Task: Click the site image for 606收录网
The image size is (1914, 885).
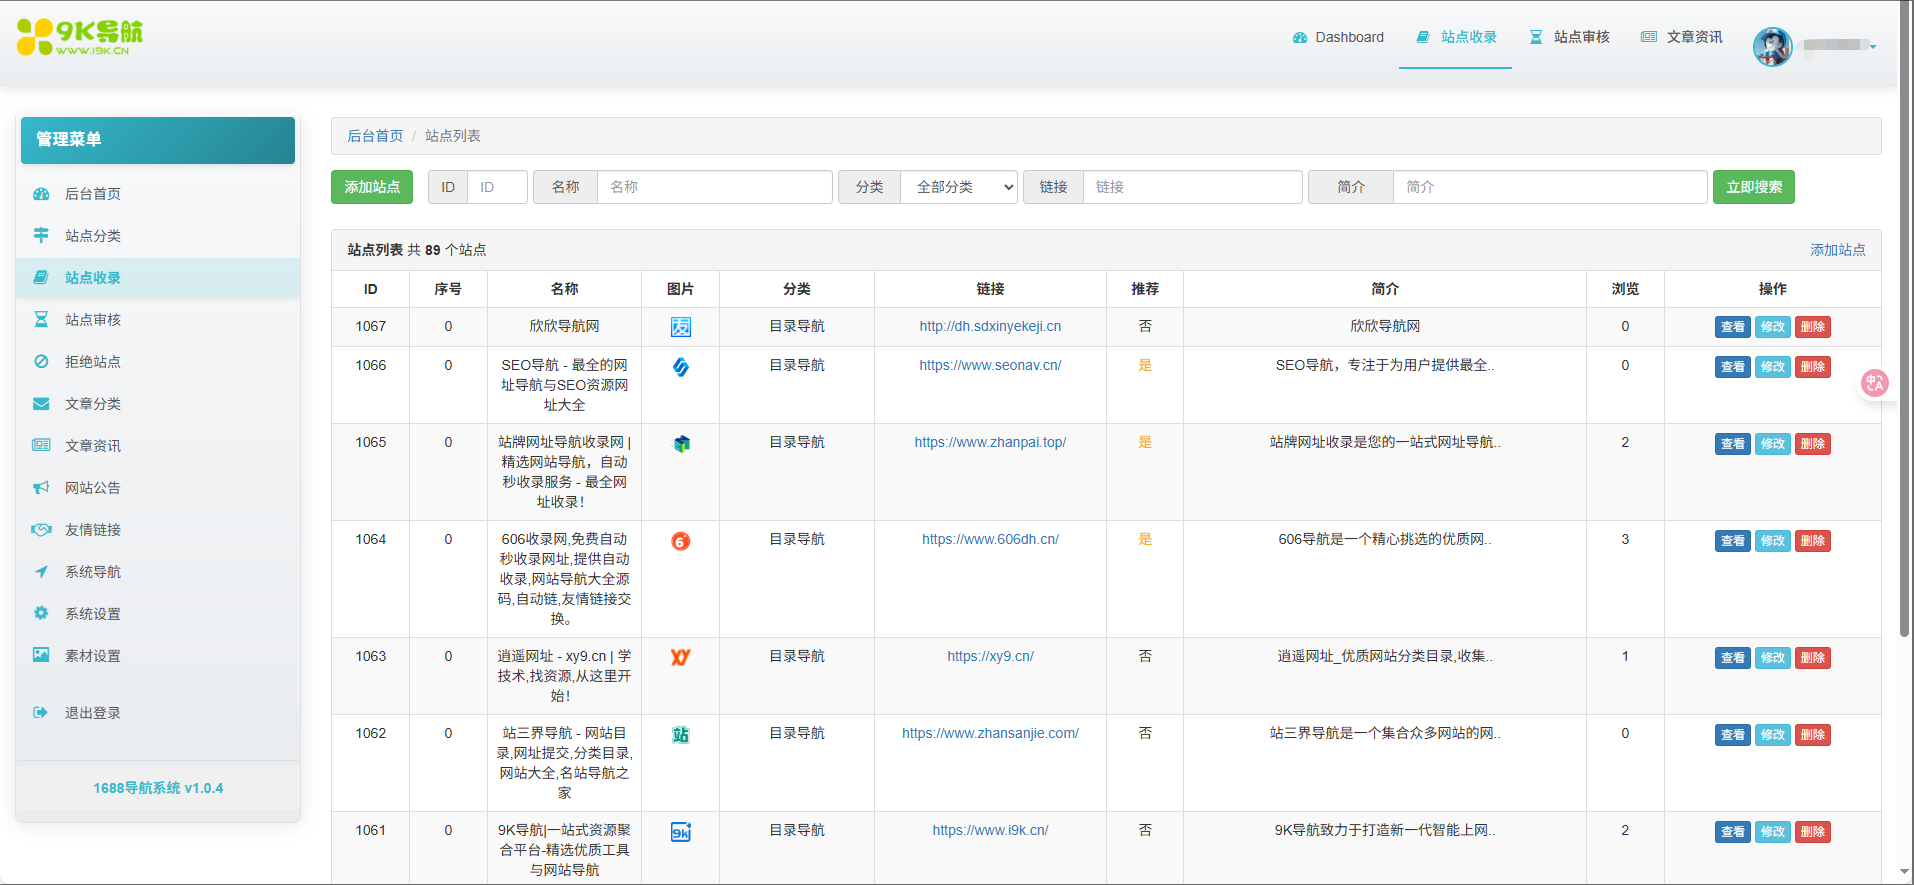Action: pyautogui.click(x=681, y=541)
